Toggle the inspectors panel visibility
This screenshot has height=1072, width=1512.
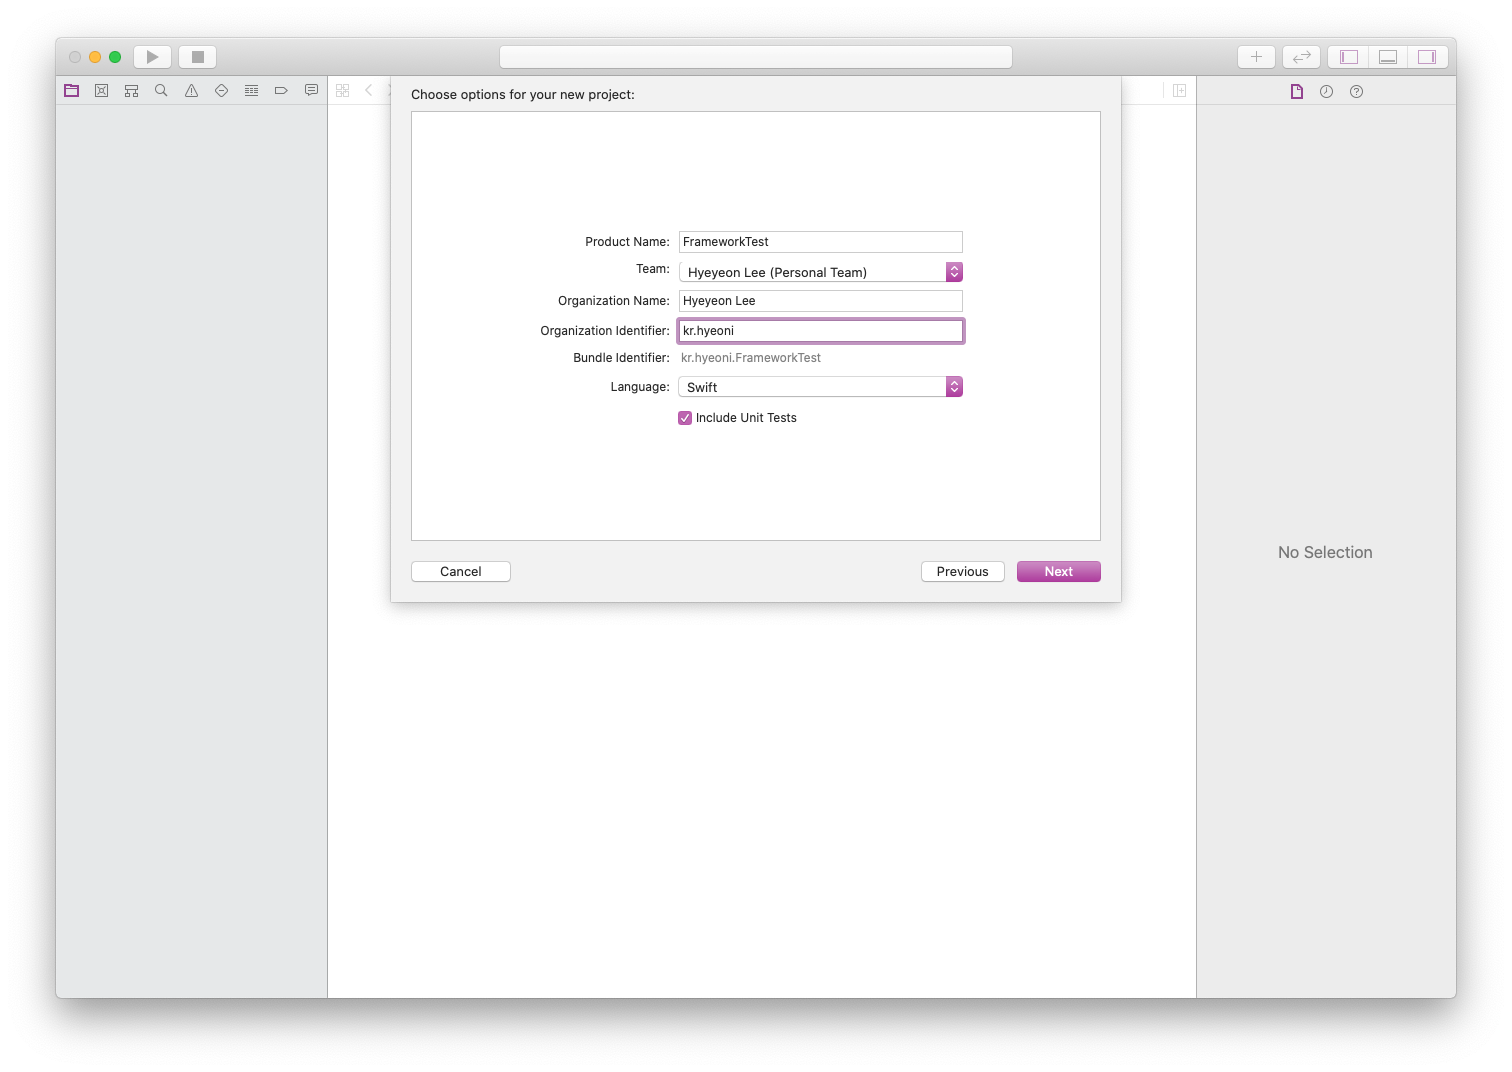(x=1427, y=57)
